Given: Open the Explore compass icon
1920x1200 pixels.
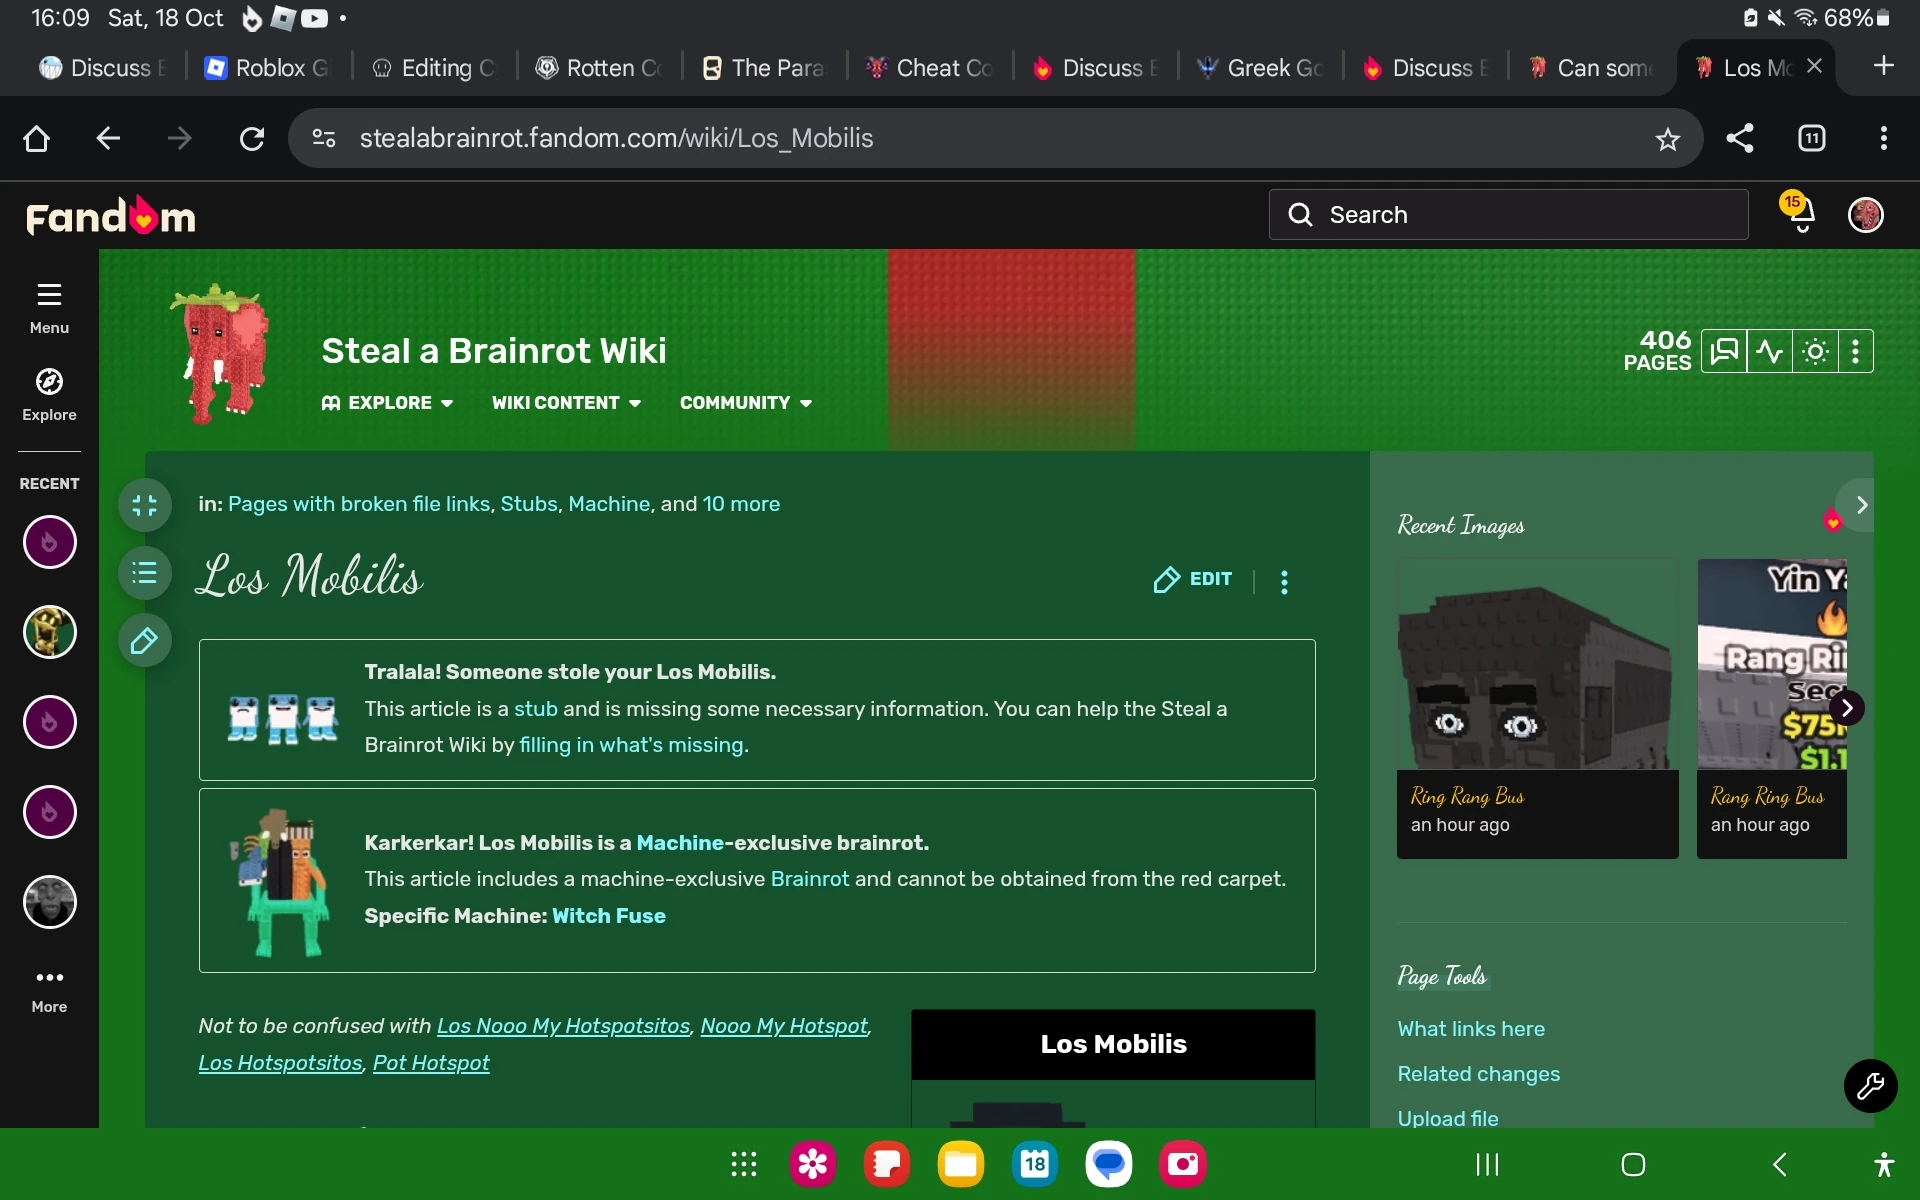Looking at the screenshot, I should pos(49,395).
